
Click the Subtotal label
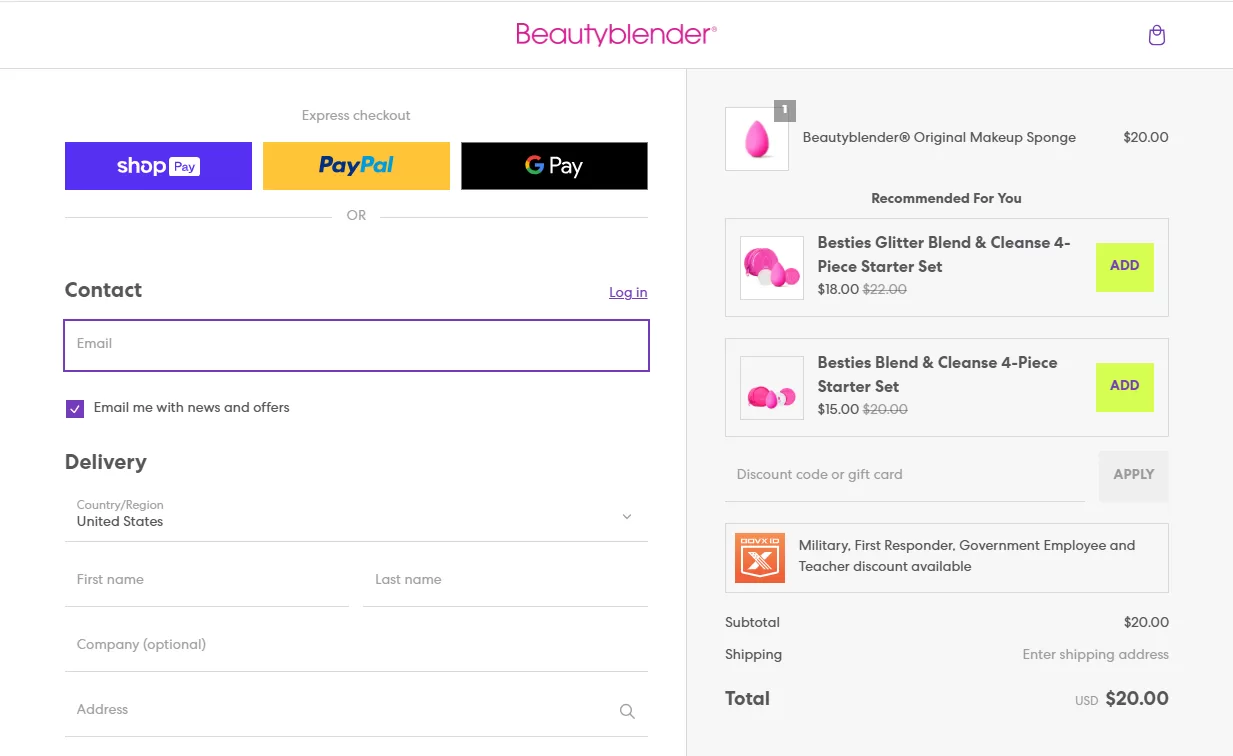752,623
